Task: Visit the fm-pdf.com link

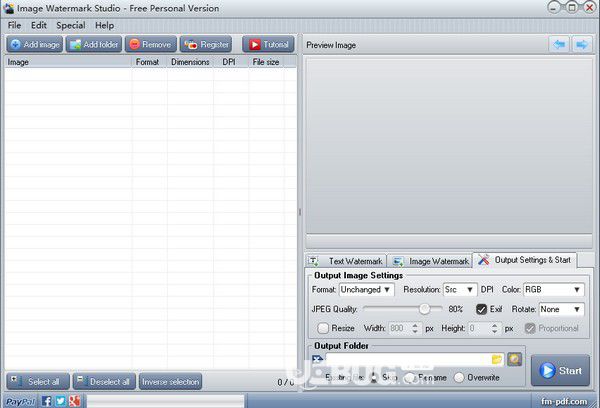Action: coord(564,401)
